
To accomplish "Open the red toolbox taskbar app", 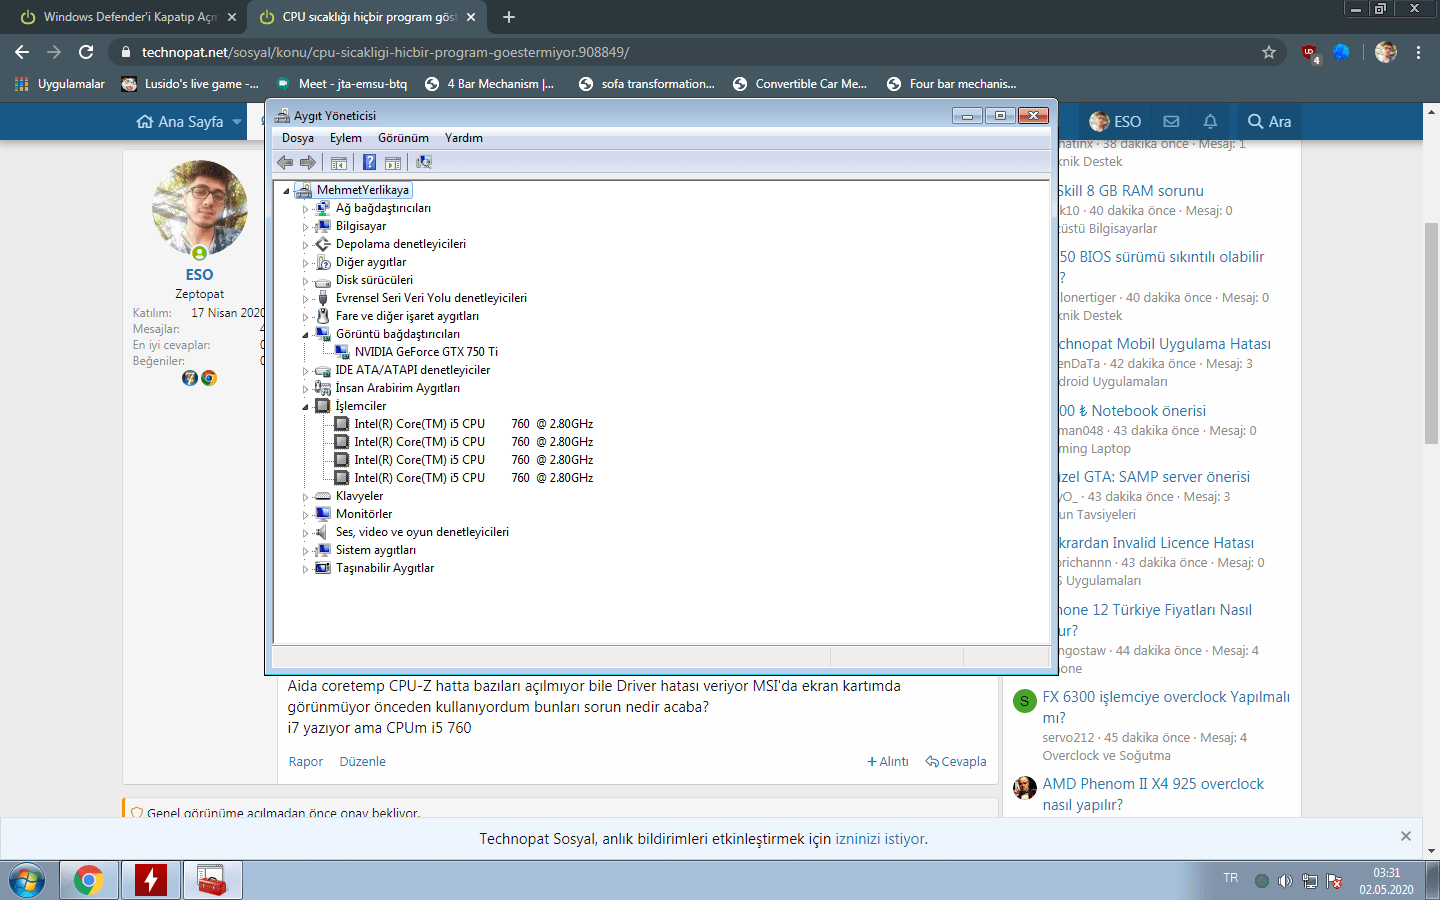I will (212, 880).
